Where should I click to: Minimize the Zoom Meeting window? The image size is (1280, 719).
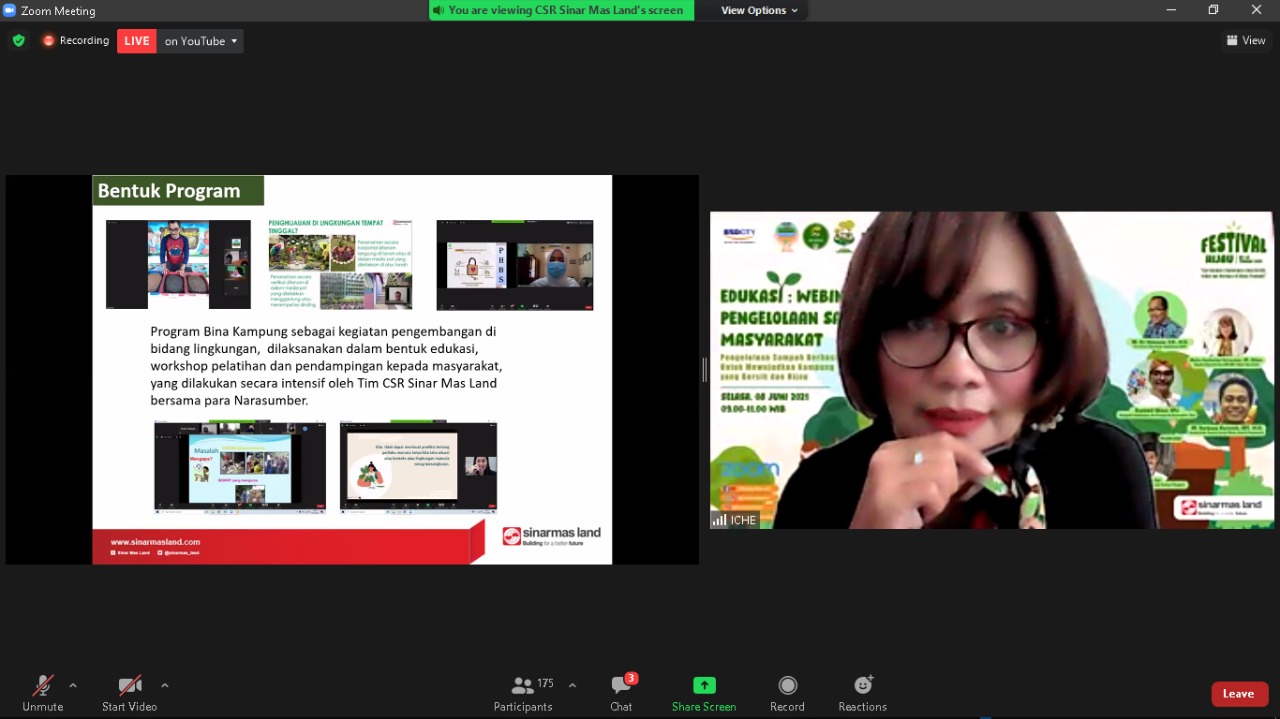(x=1171, y=10)
